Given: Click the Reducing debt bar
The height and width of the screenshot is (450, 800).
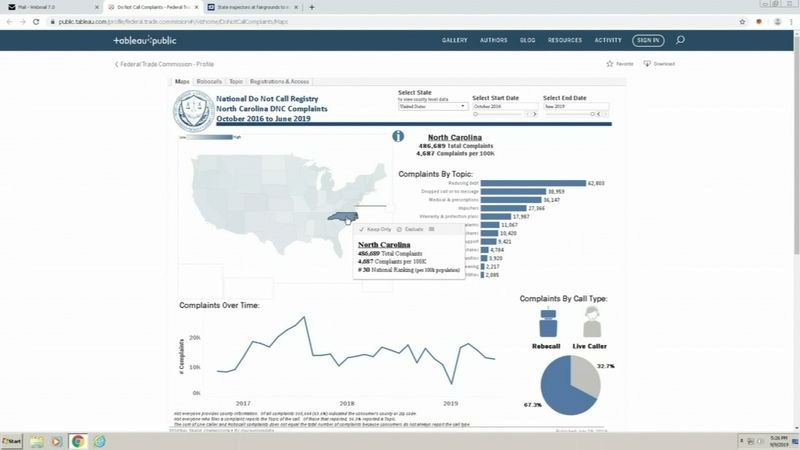Looking at the screenshot, I should pyautogui.click(x=533, y=183).
